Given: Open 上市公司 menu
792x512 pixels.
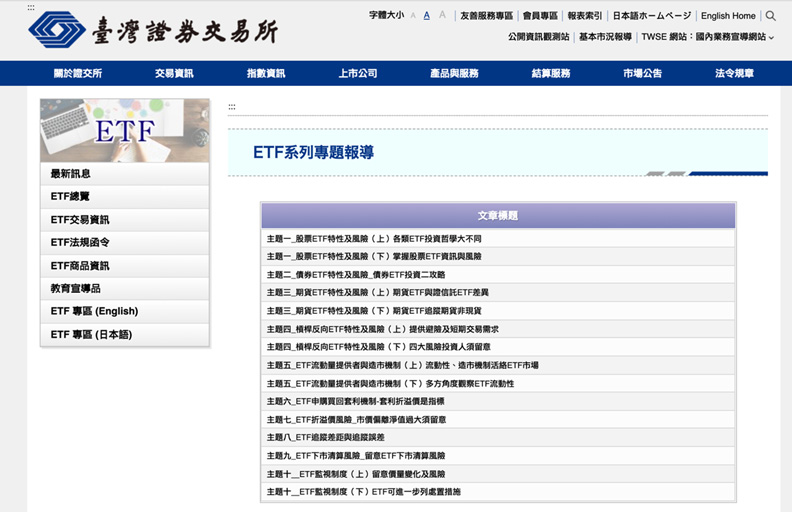Looking at the screenshot, I should click(358, 73).
